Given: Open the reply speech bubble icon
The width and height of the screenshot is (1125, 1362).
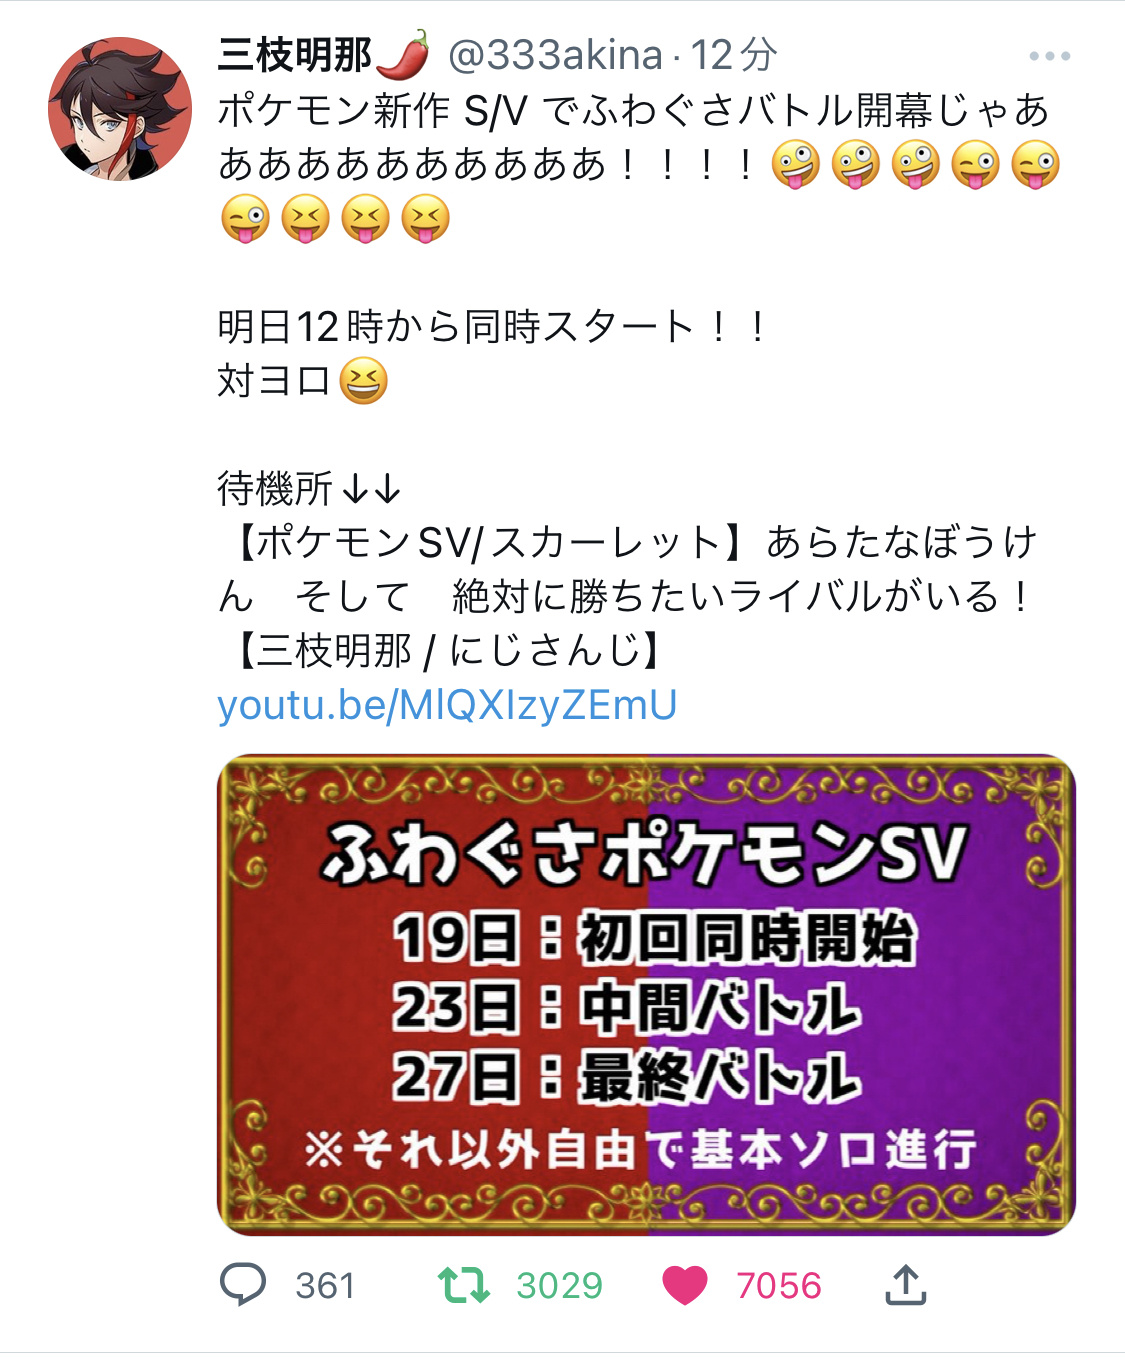Looking at the screenshot, I should point(243,1285).
